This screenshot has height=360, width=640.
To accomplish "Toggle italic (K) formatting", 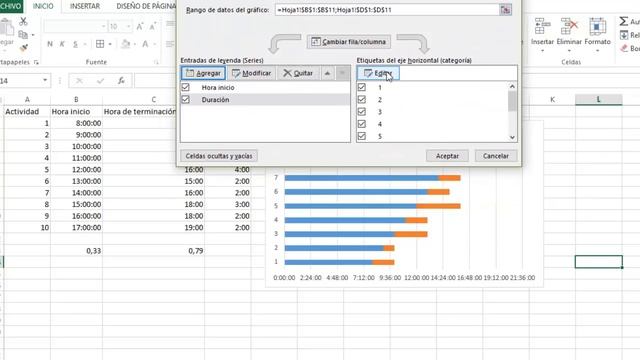I will (62, 44).
